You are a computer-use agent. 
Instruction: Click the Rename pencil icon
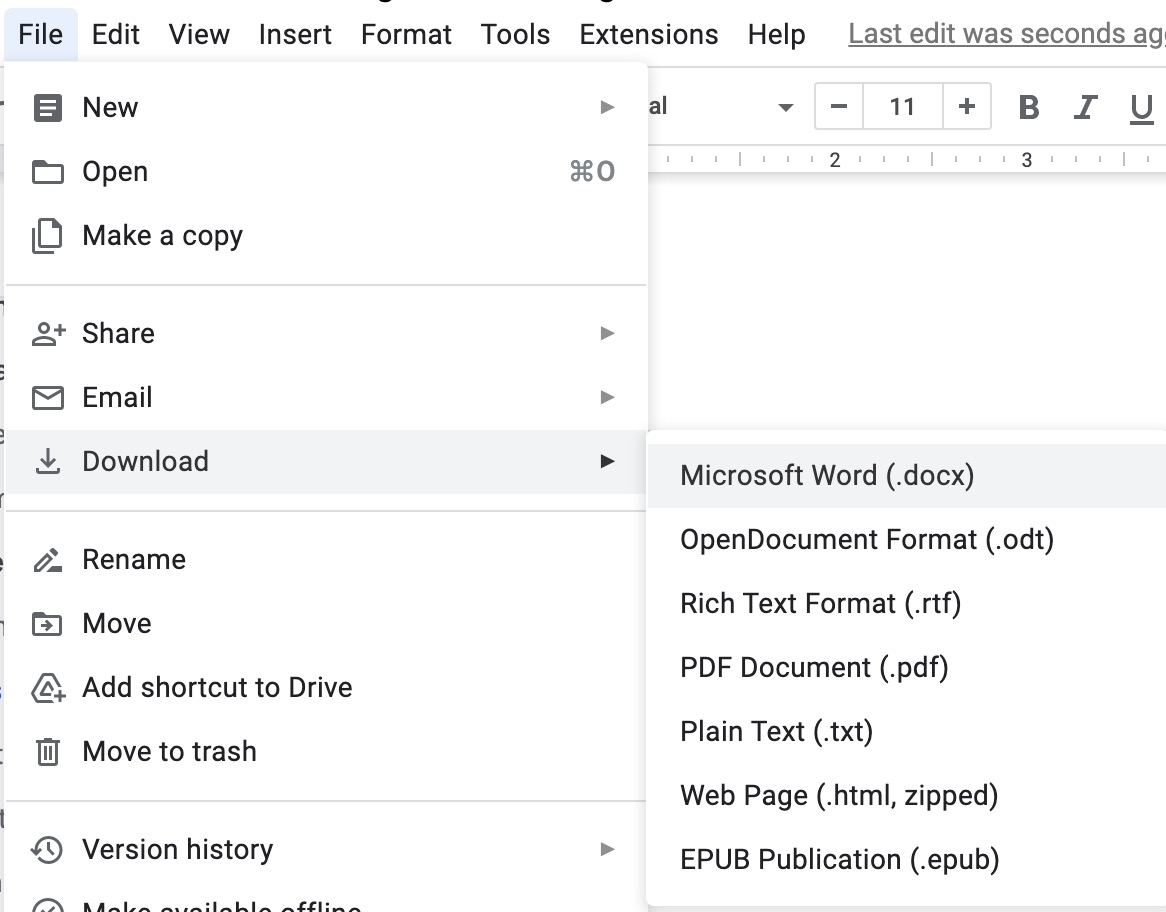pyautogui.click(x=47, y=559)
